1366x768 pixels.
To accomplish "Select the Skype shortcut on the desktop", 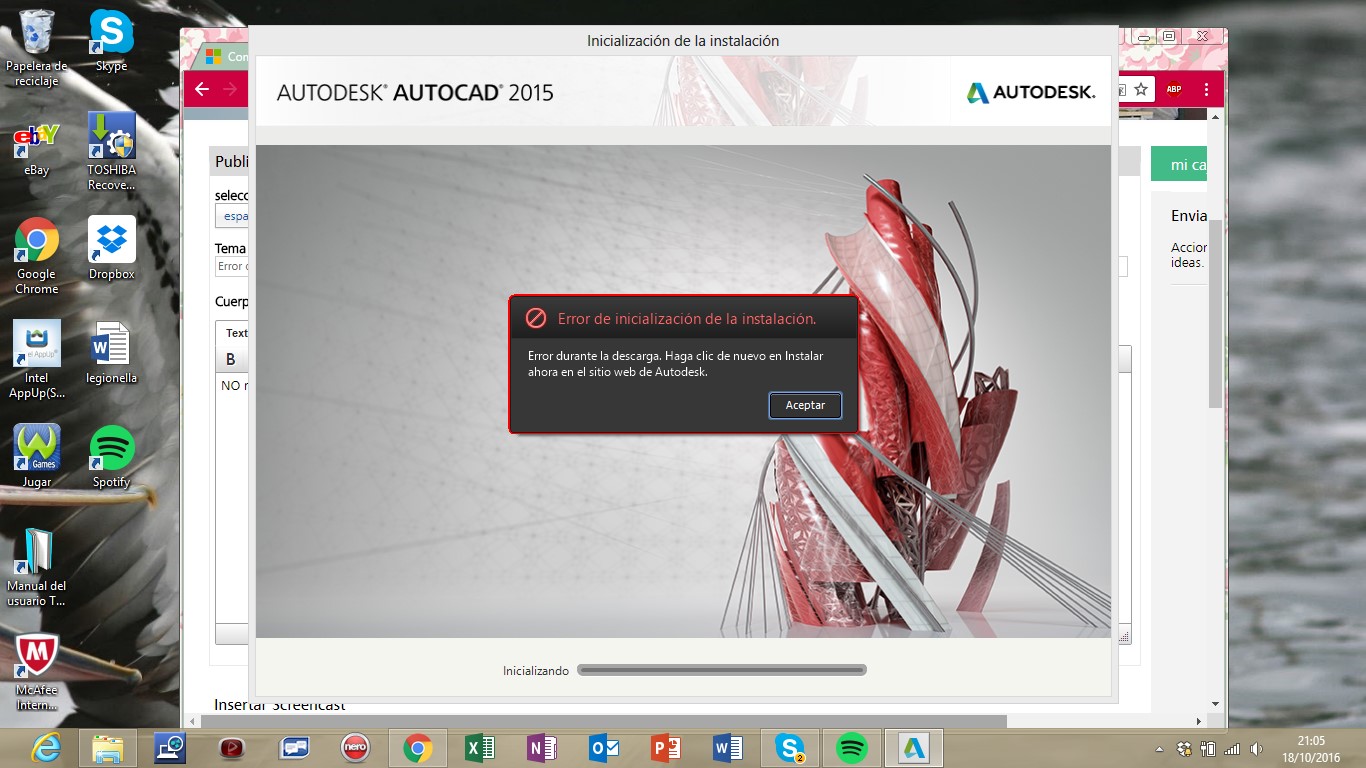I will [111, 40].
